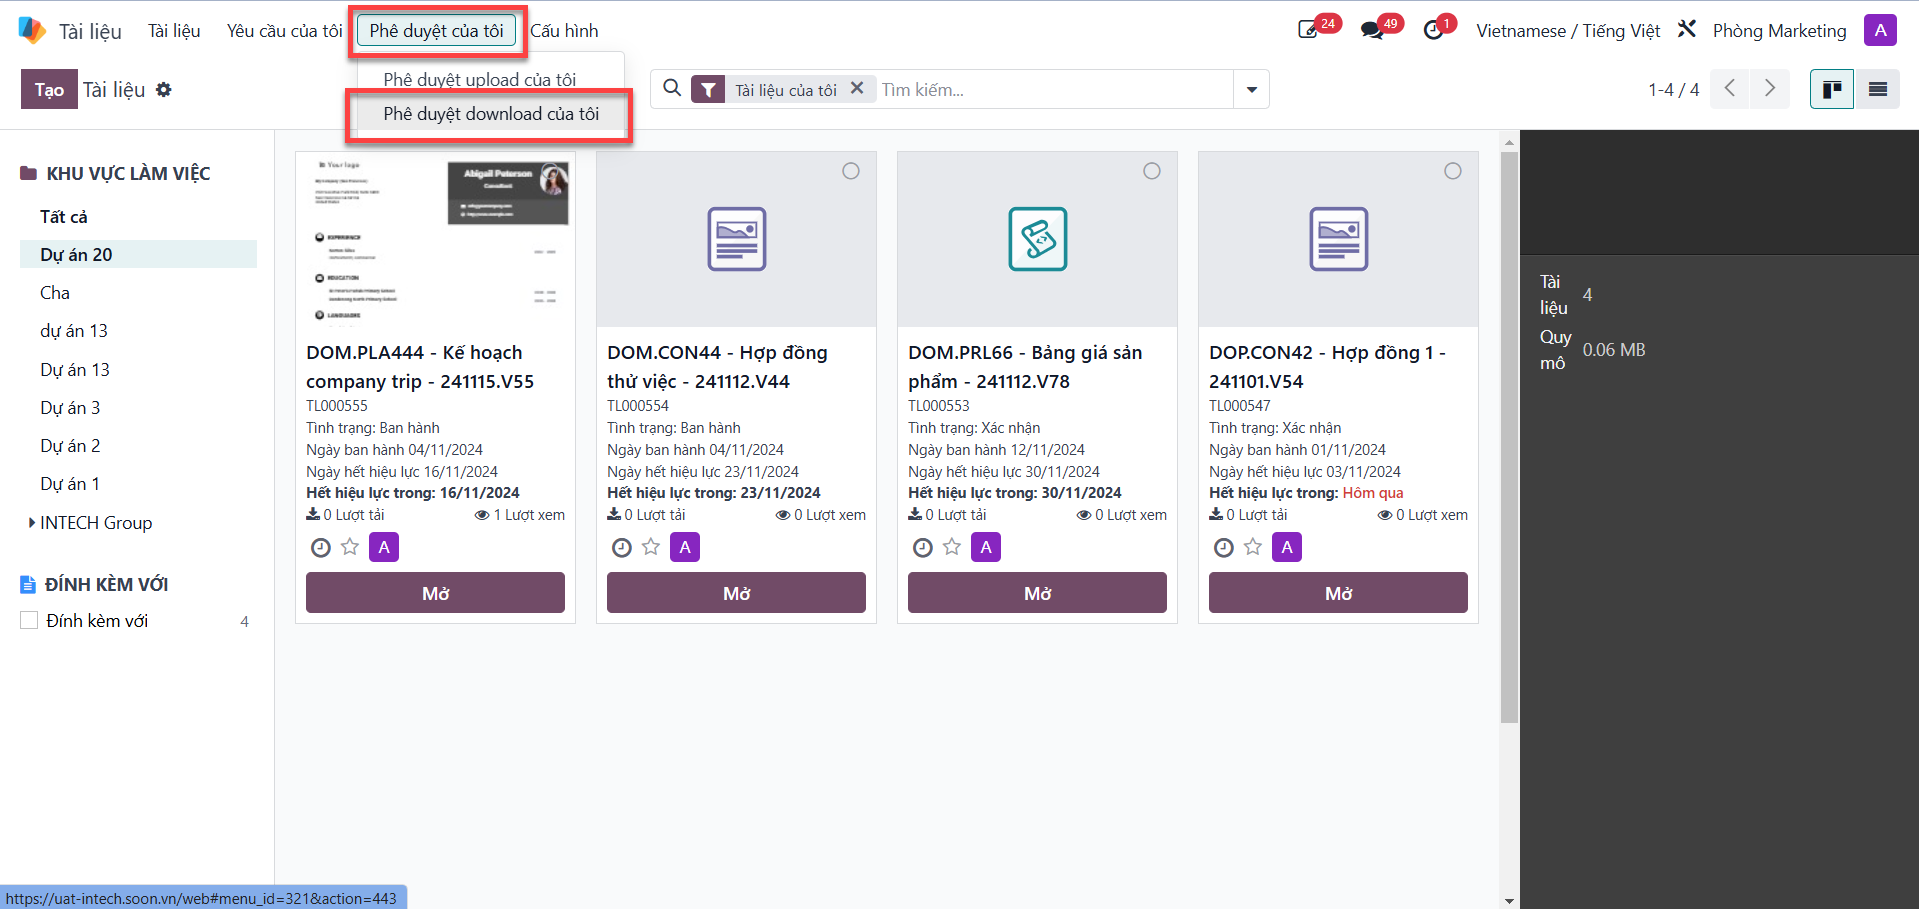This screenshot has height=909, width=1919.
Task: Click Mở on DOP.CON42 card
Action: click(x=1338, y=593)
